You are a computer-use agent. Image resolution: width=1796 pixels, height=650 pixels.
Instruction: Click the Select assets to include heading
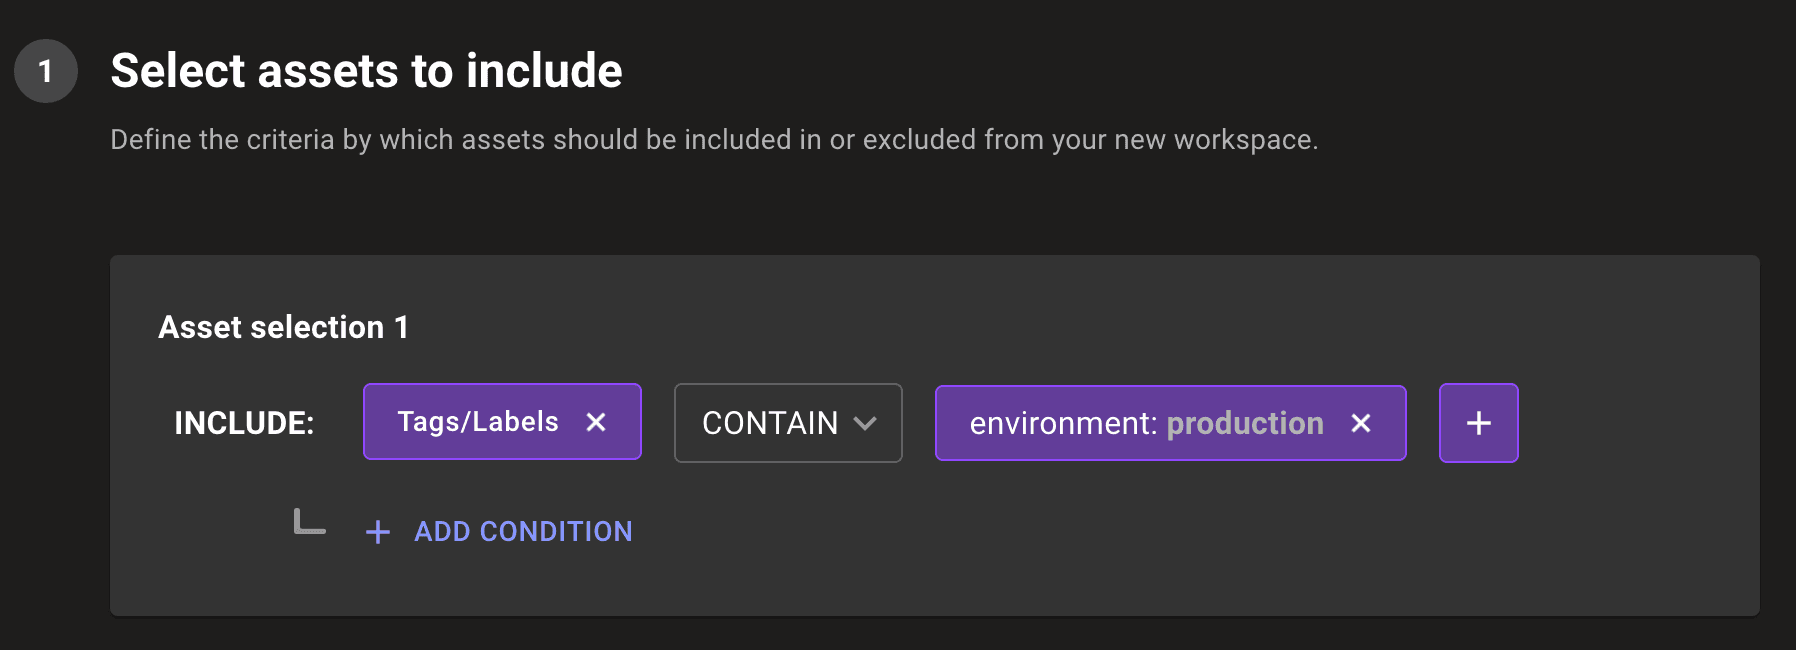pos(366,70)
